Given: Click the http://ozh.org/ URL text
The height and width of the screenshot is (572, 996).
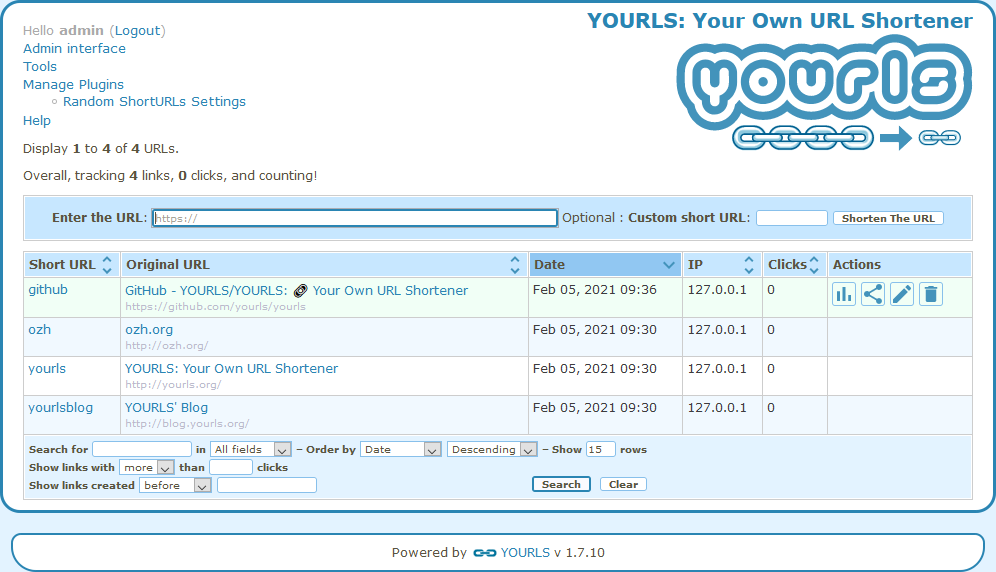Looking at the screenshot, I should point(166,346).
